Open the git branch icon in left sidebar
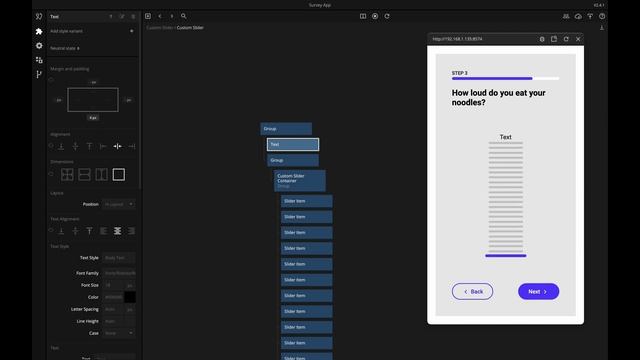 click(x=39, y=74)
